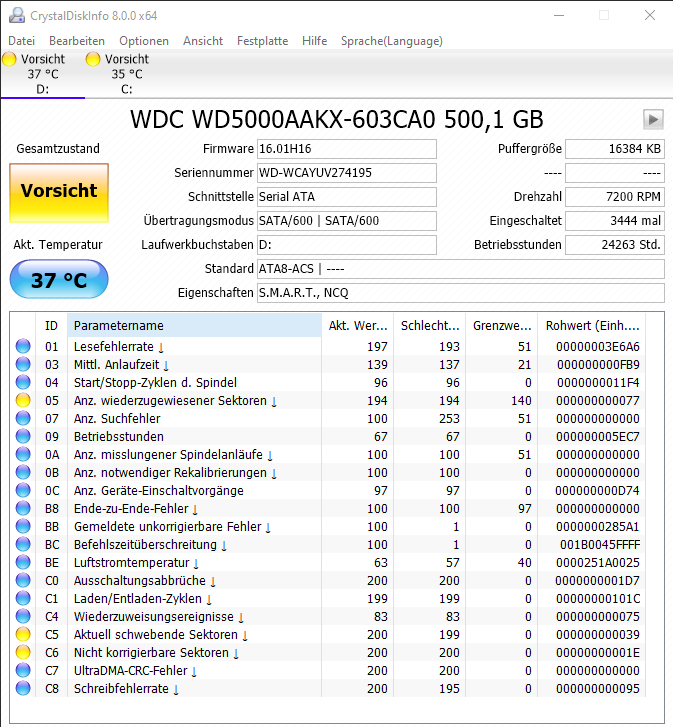Open the Bearbeiten menu
673x727 pixels.
[x=77, y=41]
